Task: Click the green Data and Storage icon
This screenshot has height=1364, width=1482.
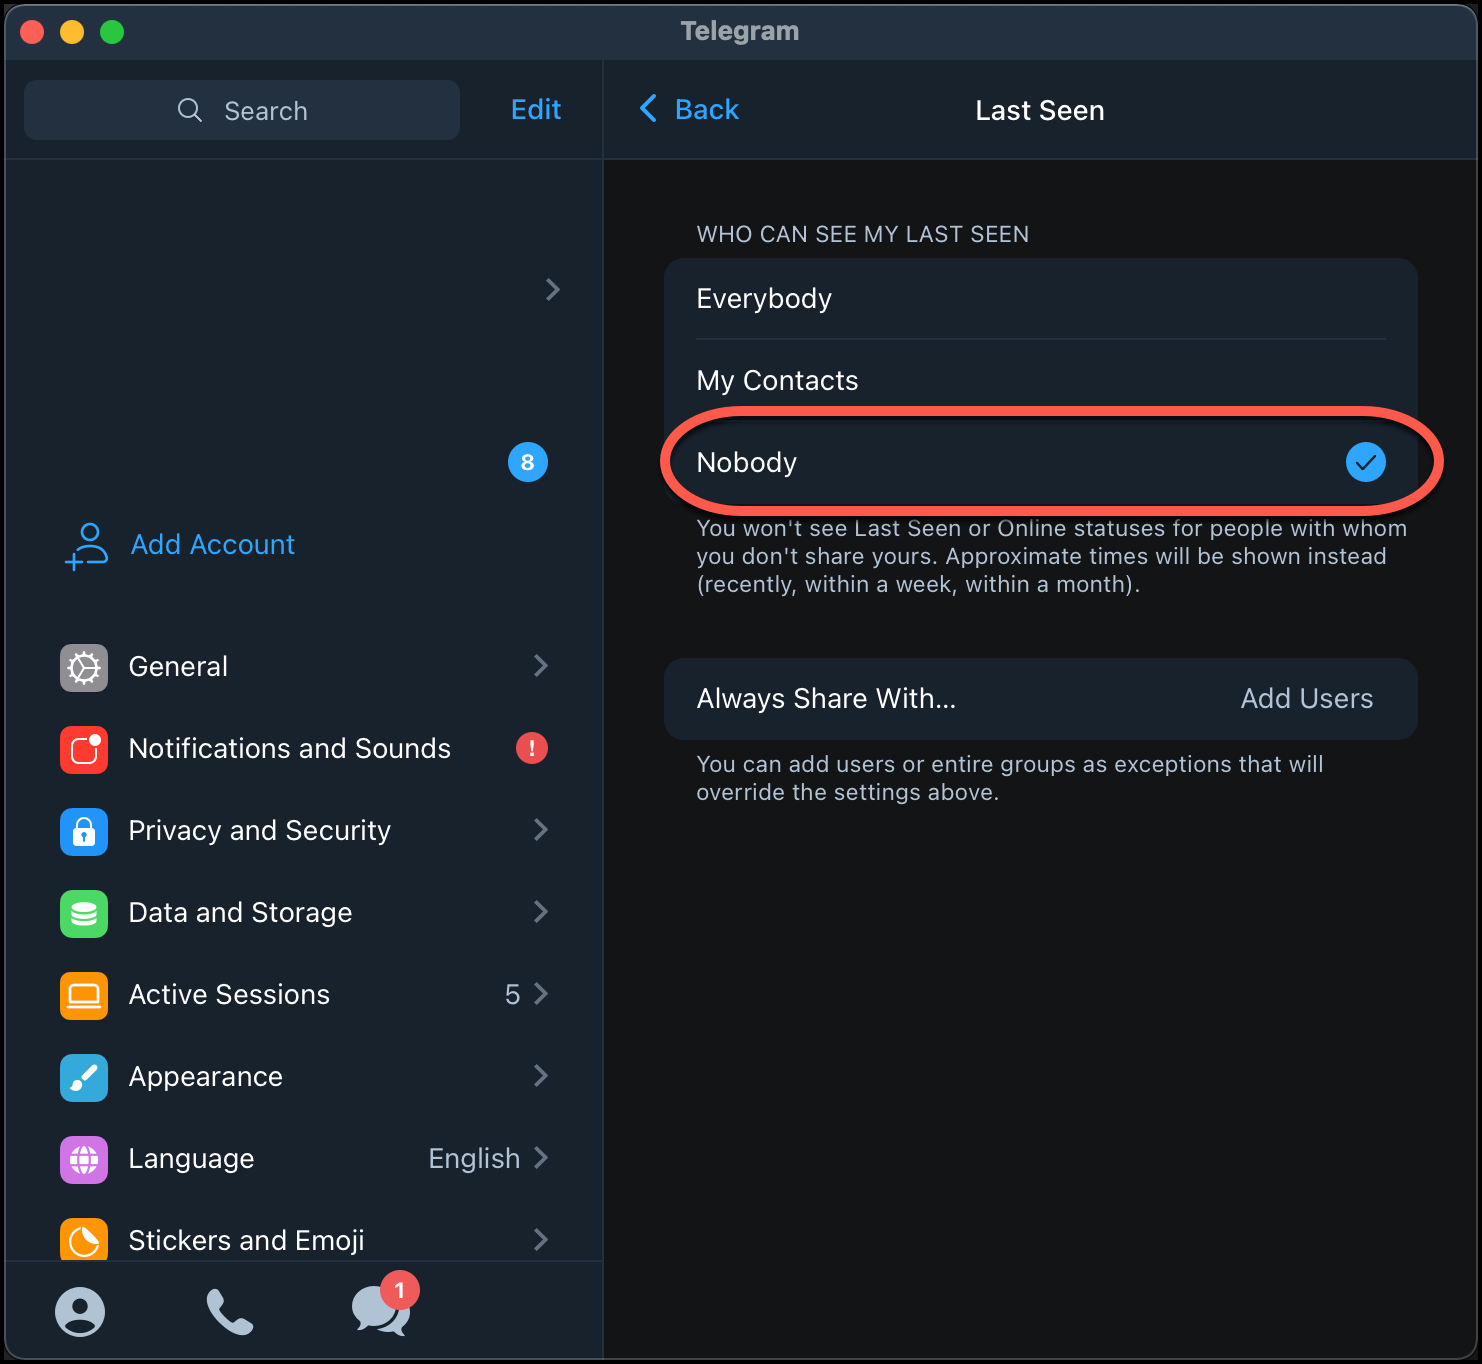Action: point(84,913)
